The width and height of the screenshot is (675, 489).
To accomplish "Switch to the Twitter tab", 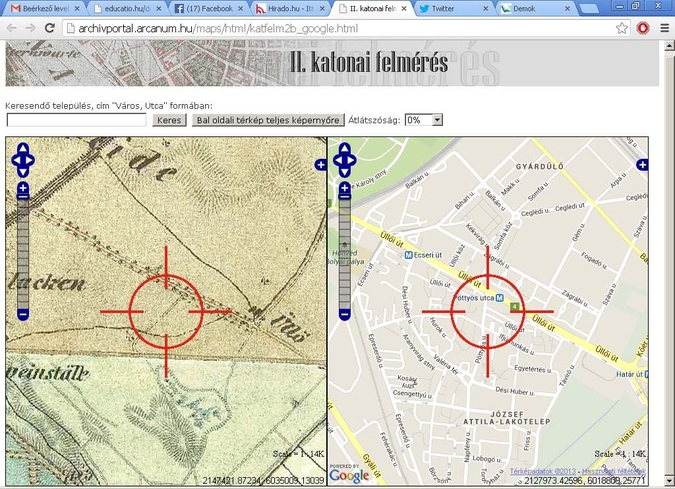I will tap(453, 8).
